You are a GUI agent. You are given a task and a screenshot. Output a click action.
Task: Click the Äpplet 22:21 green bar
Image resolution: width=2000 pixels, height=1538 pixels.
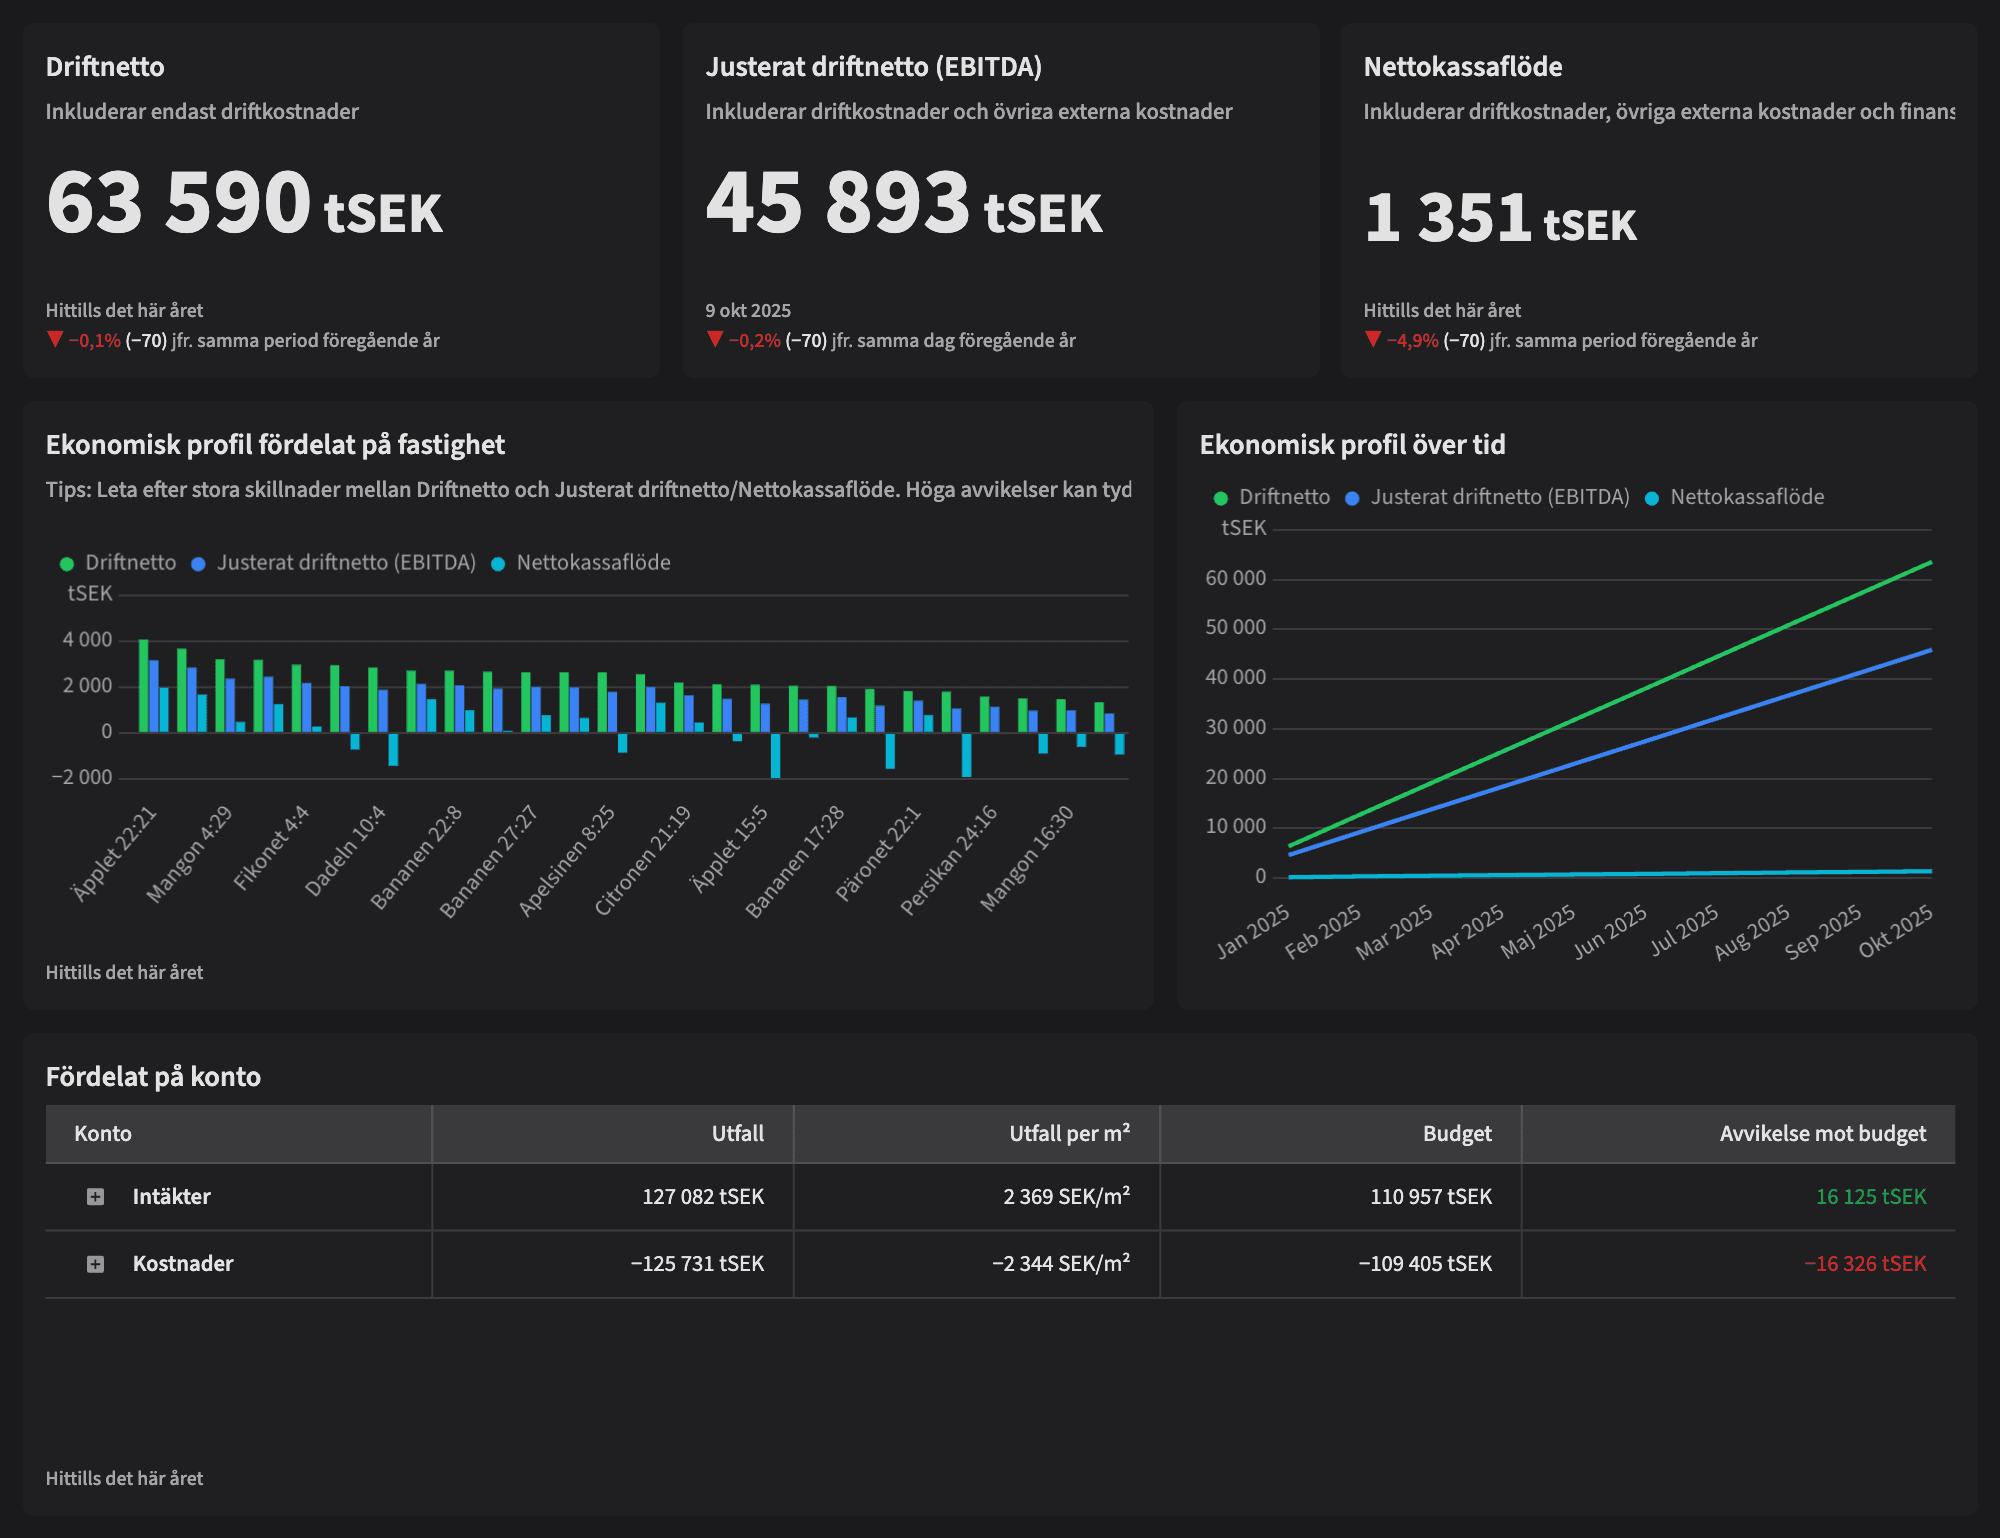[144, 686]
